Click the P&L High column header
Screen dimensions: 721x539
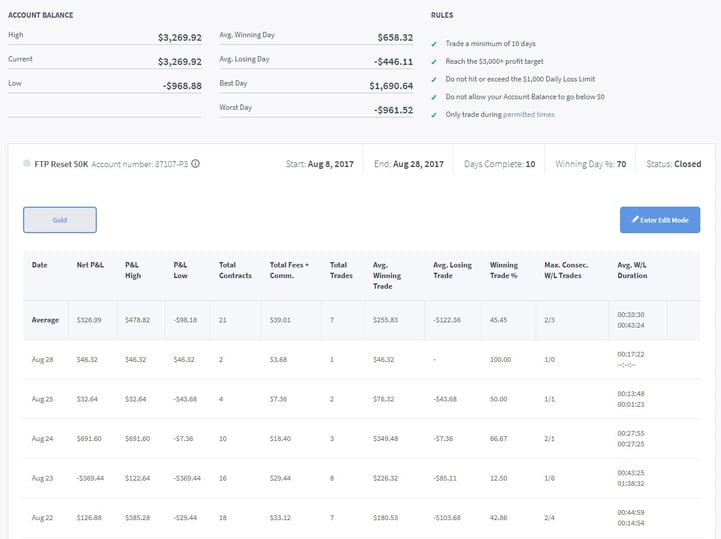coord(133,270)
